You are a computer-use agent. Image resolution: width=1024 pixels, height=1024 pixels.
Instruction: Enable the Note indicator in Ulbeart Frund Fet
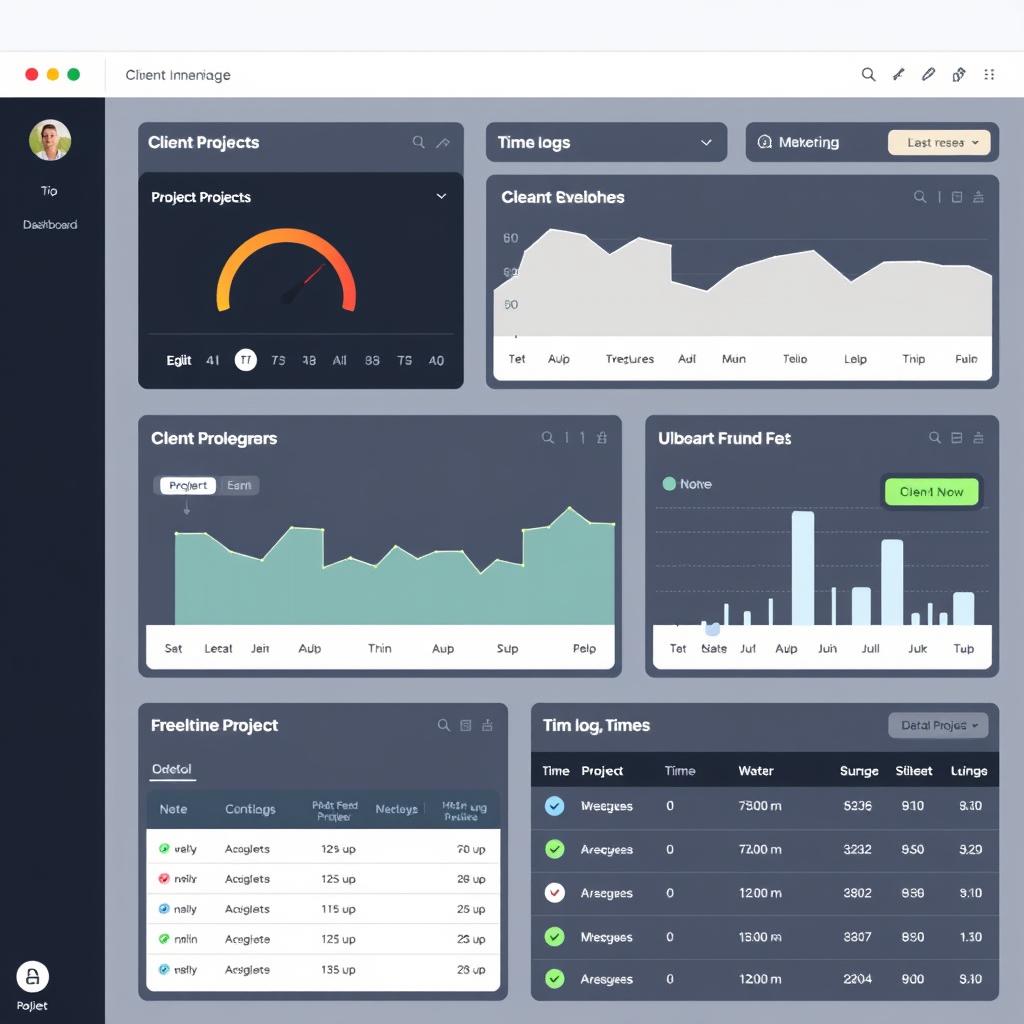pos(667,484)
